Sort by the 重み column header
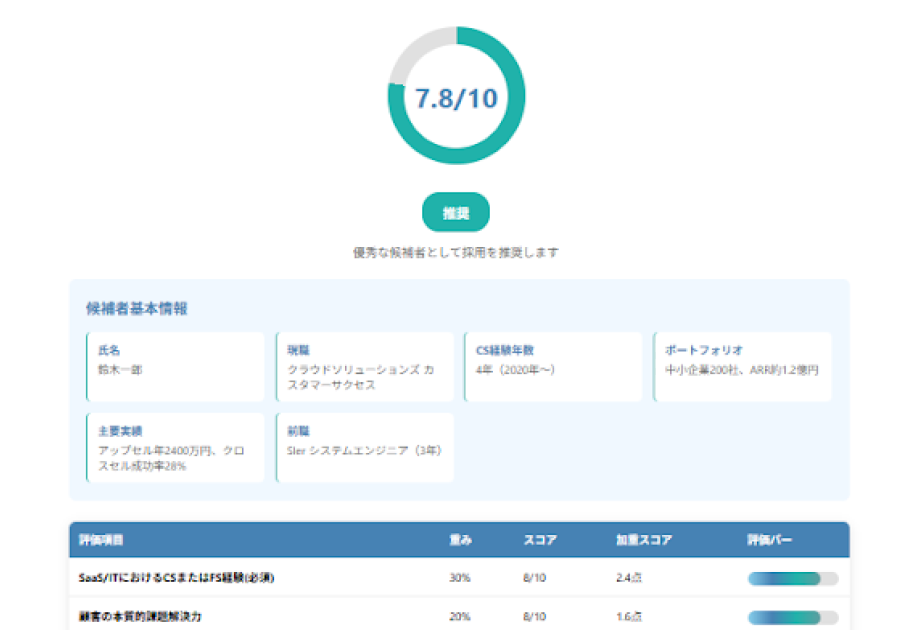Image resolution: width=912 pixels, height=630 pixels. (x=460, y=540)
